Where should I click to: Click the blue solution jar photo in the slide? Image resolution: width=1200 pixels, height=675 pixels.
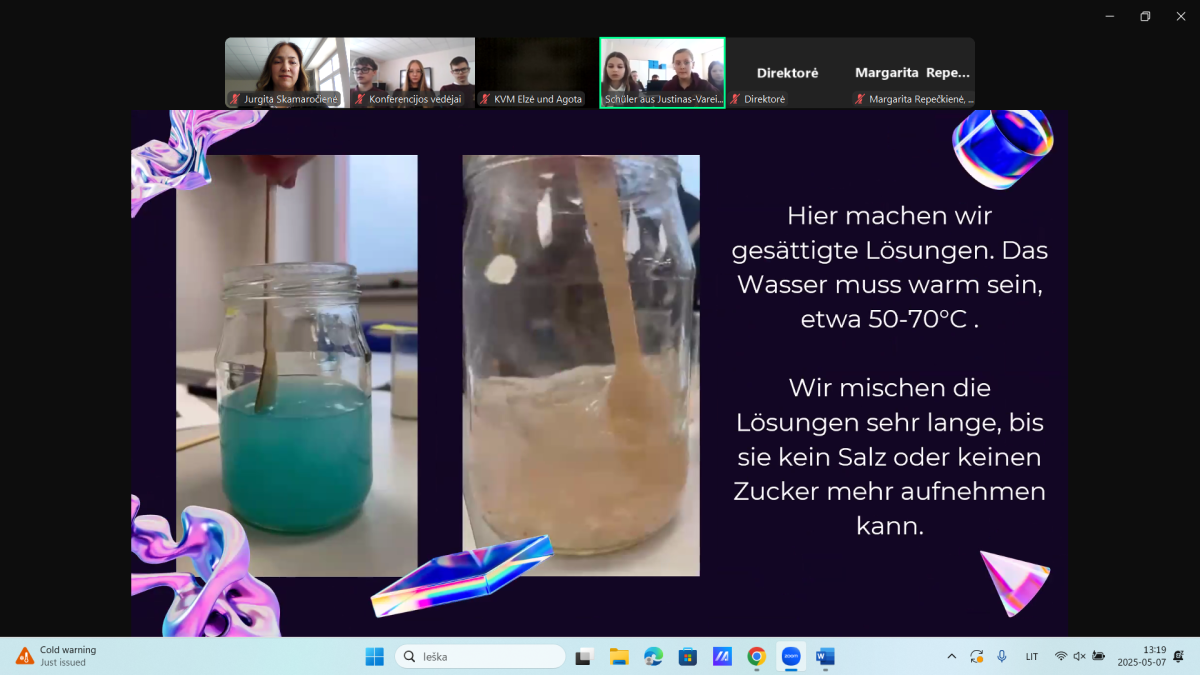pos(297,365)
